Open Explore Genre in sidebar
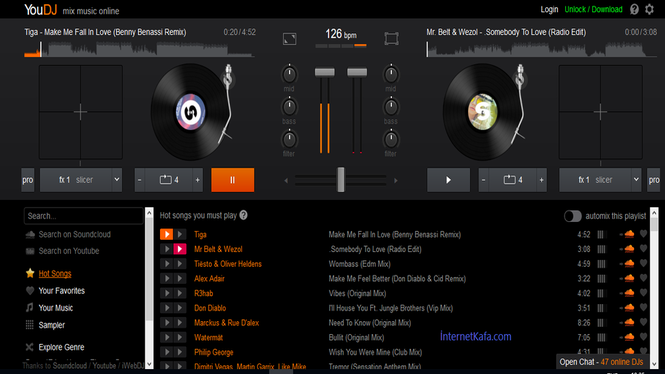 pos(61,347)
